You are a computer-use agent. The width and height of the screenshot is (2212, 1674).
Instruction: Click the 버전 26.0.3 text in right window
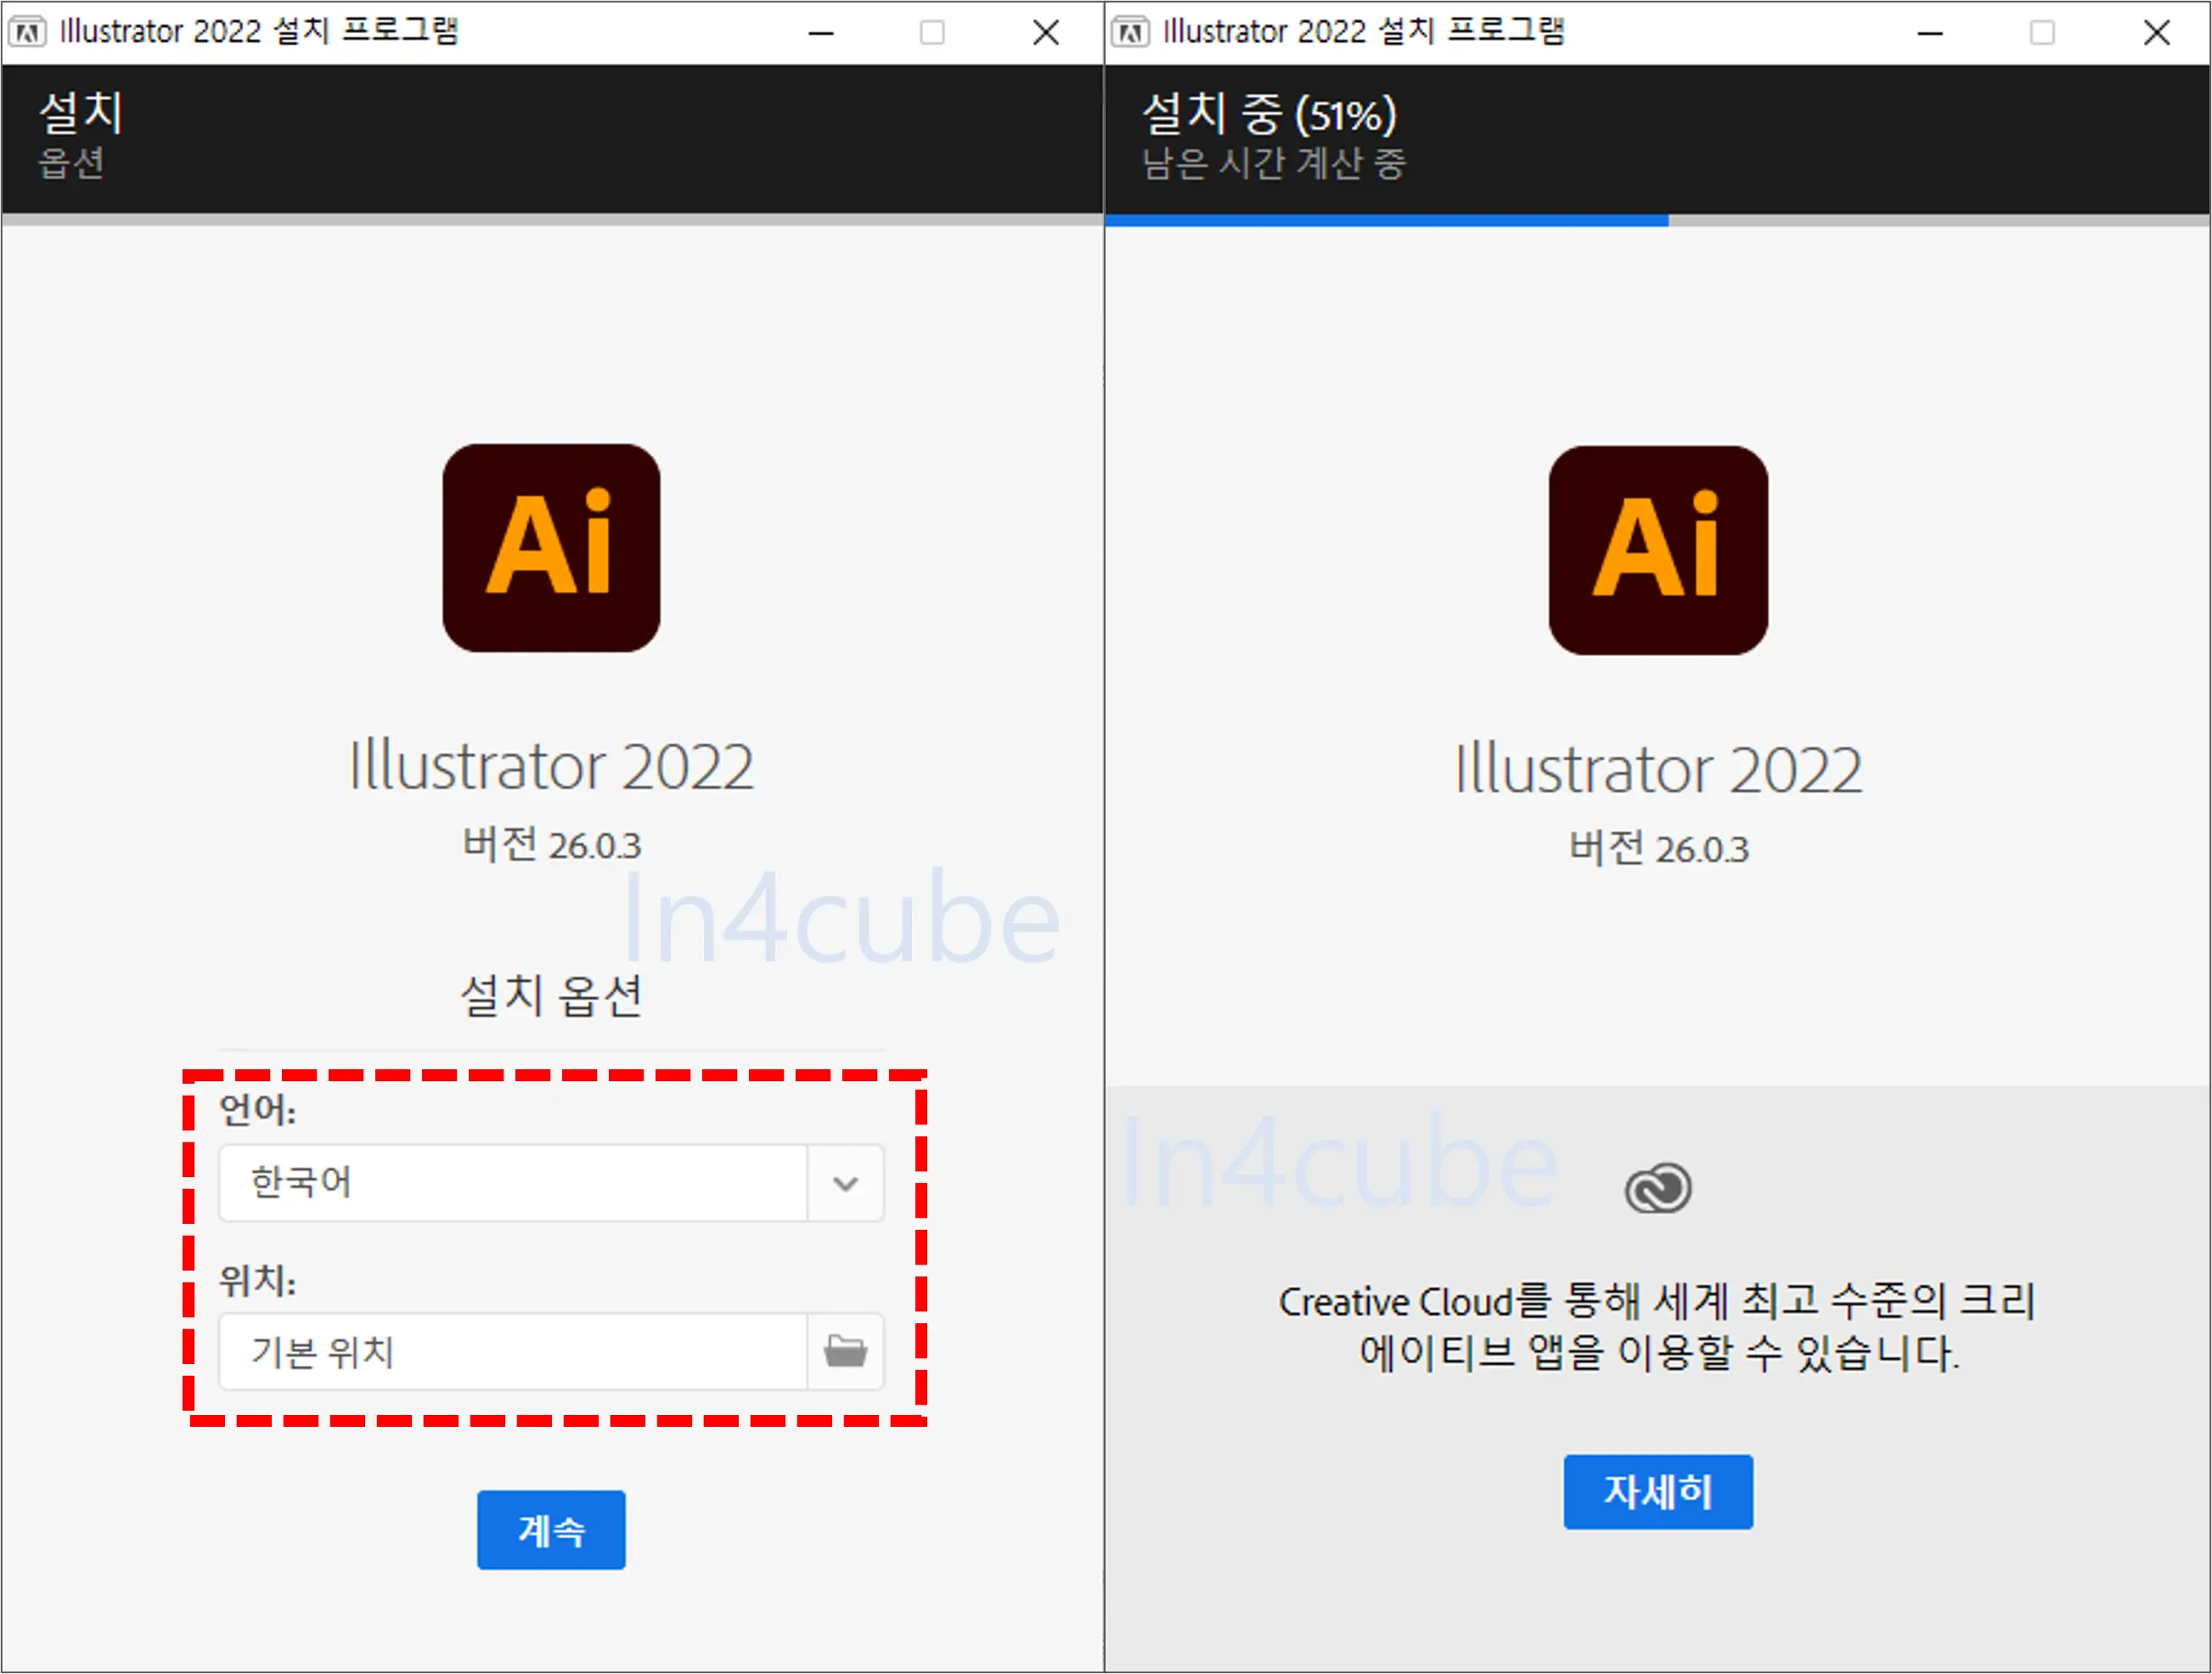click(x=1658, y=848)
